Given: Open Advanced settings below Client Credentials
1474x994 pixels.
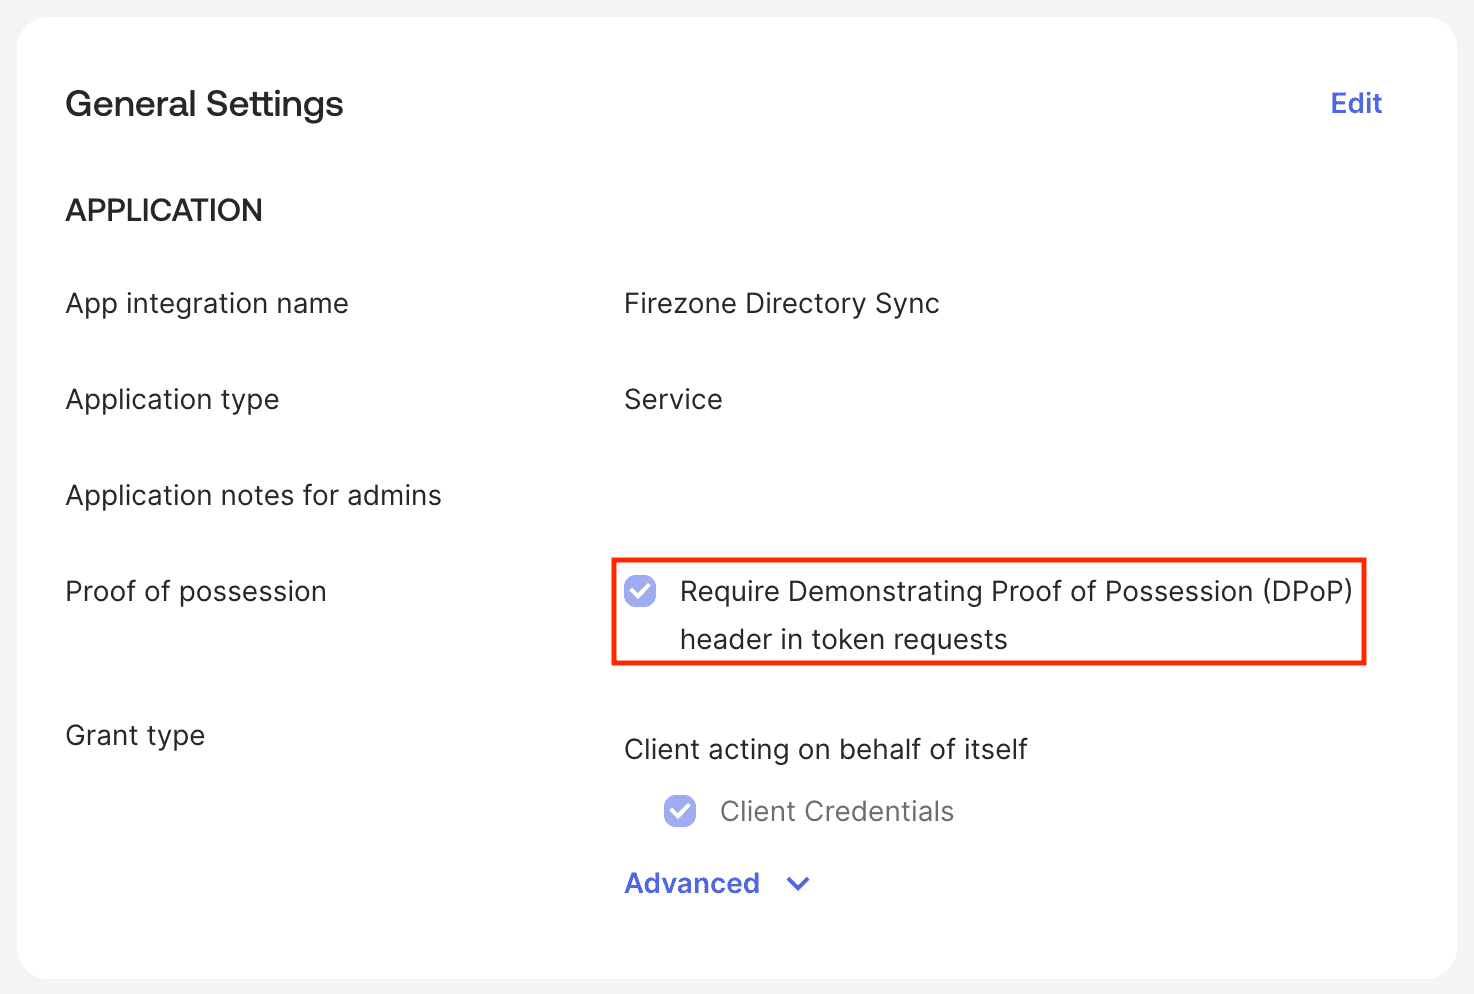Looking at the screenshot, I should [692, 884].
